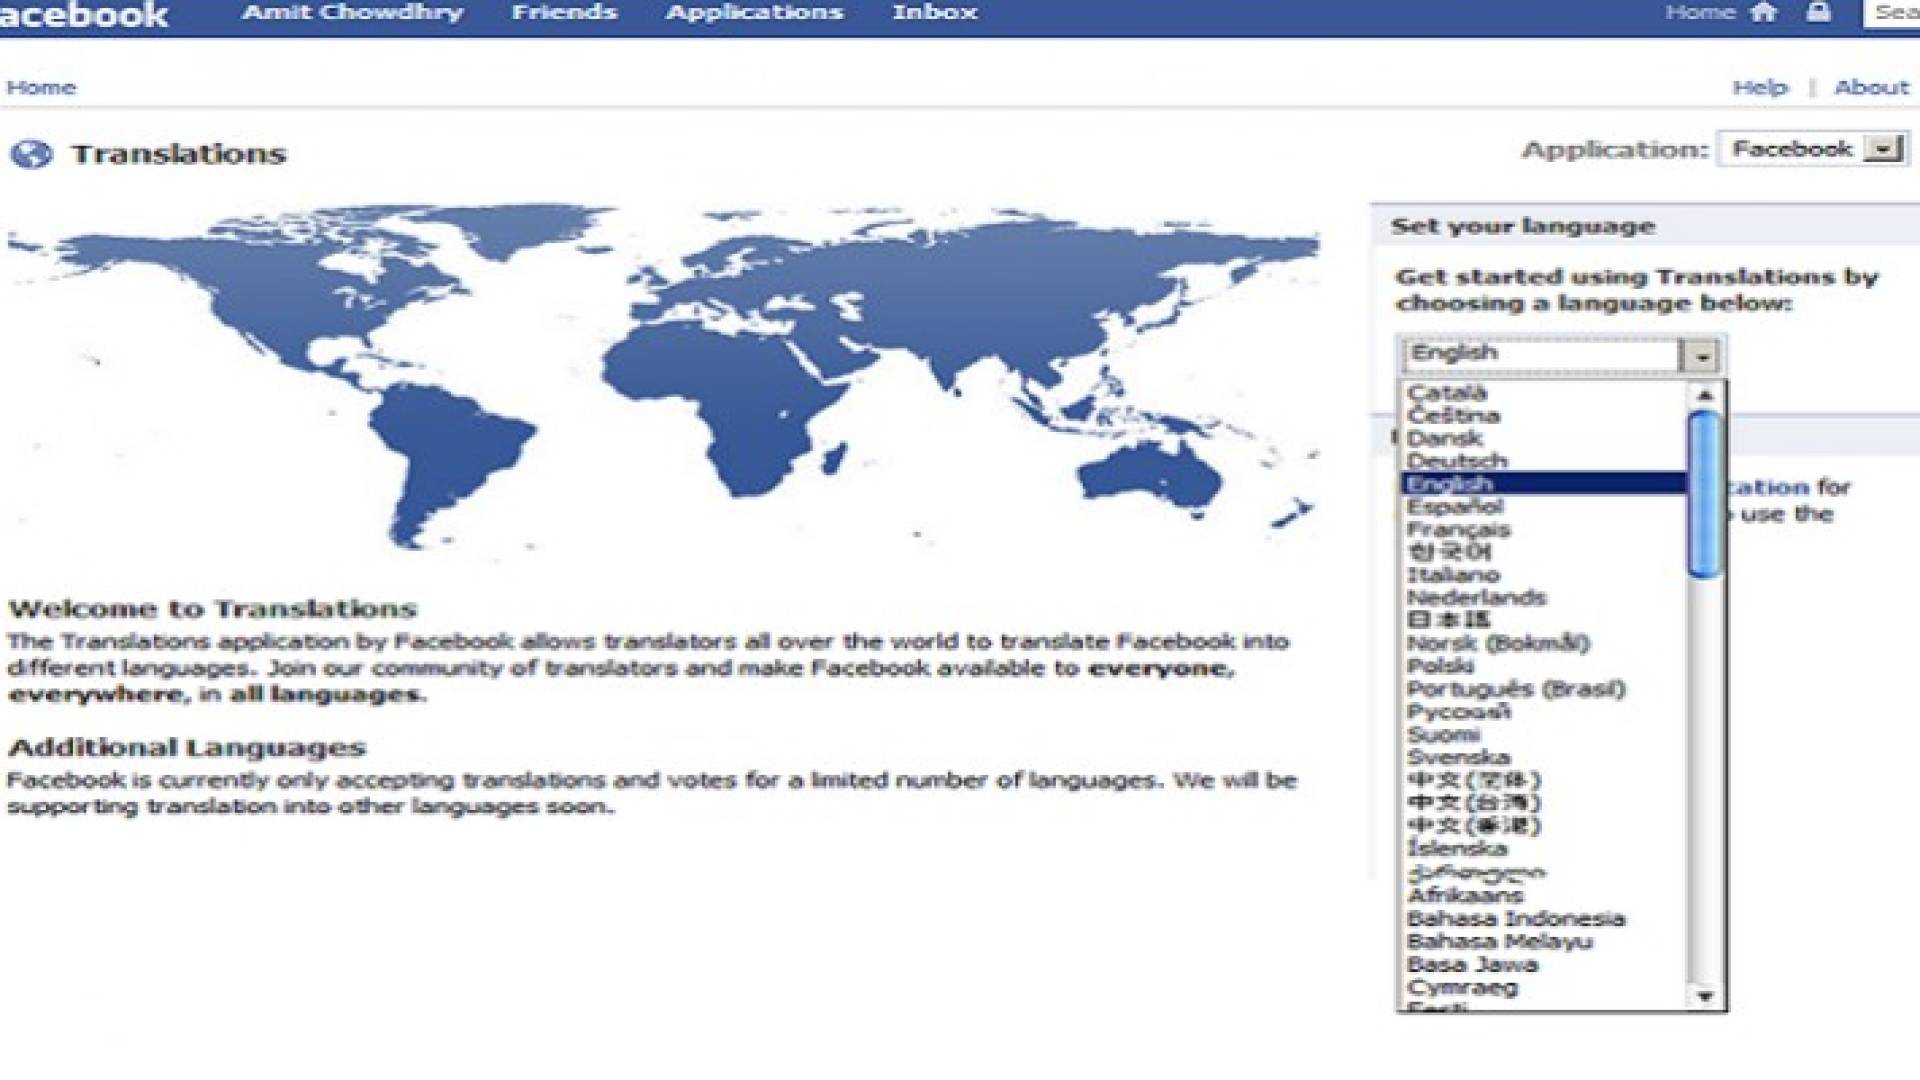Select Español from the language list
The height and width of the screenshot is (1080, 1920).
click(x=1455, y=507)
